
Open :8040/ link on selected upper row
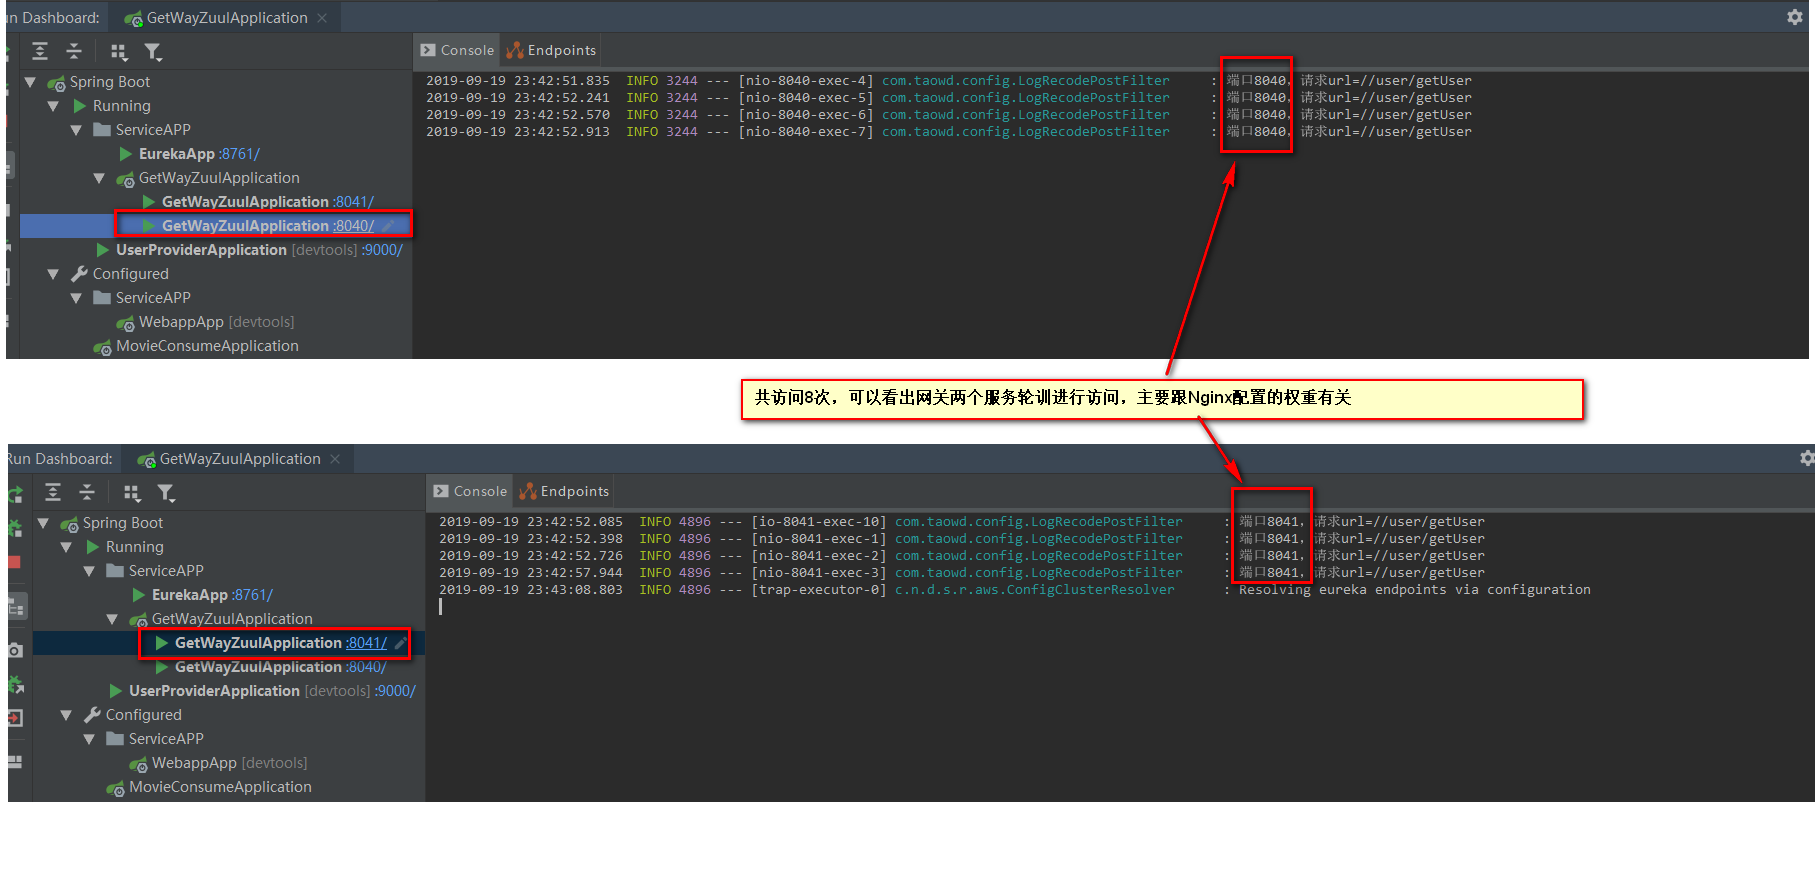point(353,226)
